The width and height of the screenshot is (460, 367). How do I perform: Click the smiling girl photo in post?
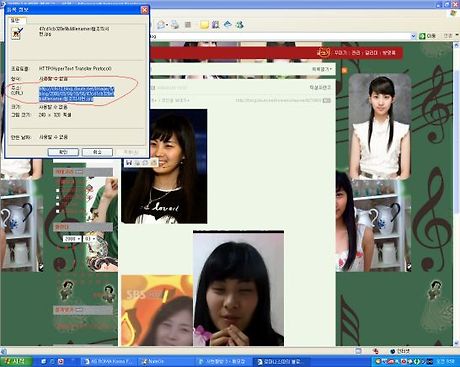[x=164, y=166]
